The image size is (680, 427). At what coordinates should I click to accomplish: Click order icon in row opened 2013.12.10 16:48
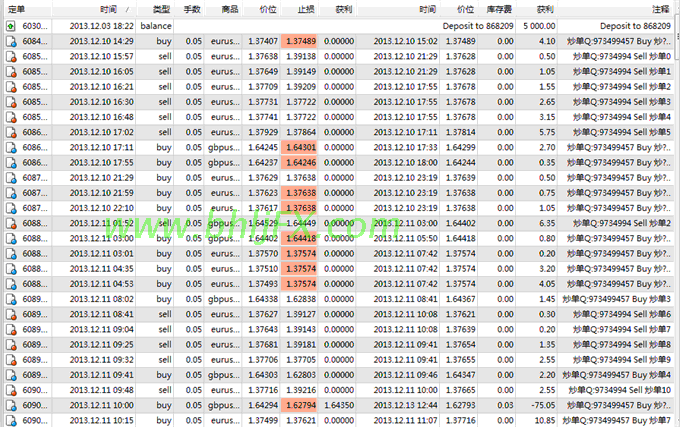click(11, 117)
